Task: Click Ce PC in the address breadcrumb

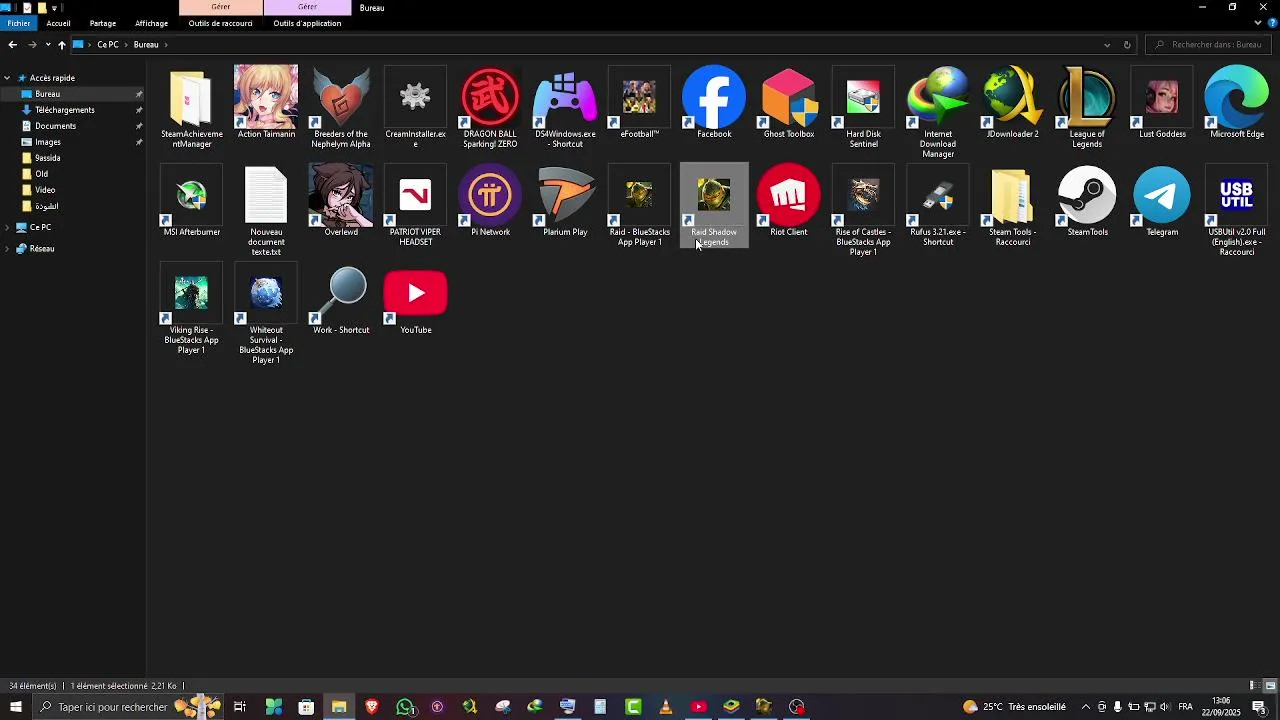Action: pos(108,45)
